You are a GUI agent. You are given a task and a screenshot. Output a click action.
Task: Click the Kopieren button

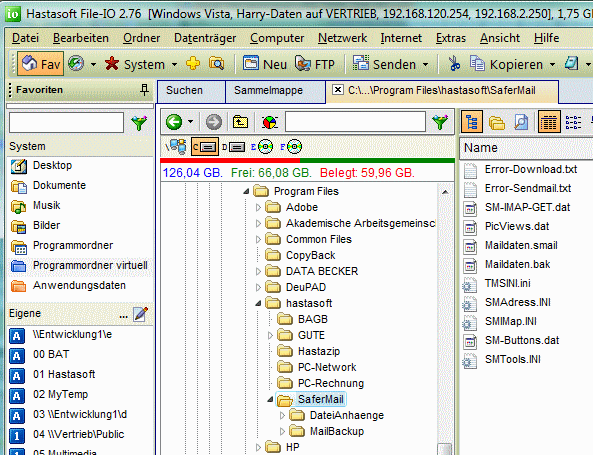pos(506,64)
